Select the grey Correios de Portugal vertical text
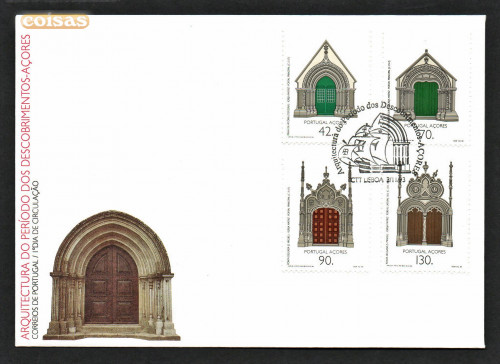This screenshot has height=364, width=500. [36, 260]
